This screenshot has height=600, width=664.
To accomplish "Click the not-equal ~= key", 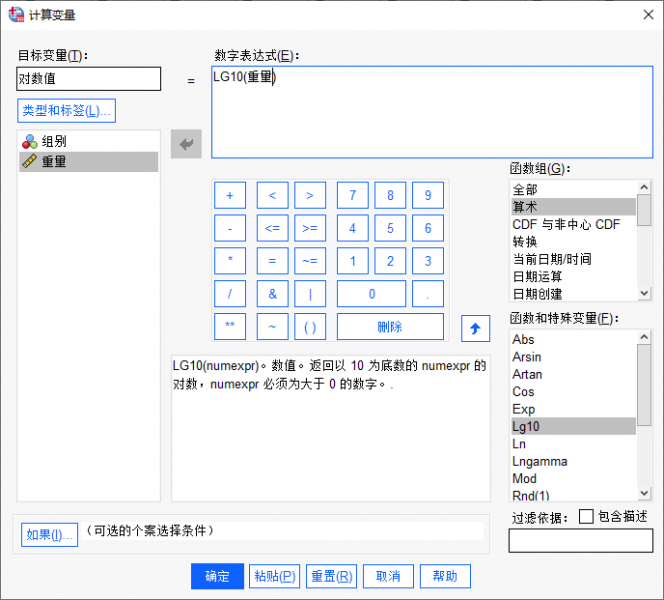I will (310, 261).
